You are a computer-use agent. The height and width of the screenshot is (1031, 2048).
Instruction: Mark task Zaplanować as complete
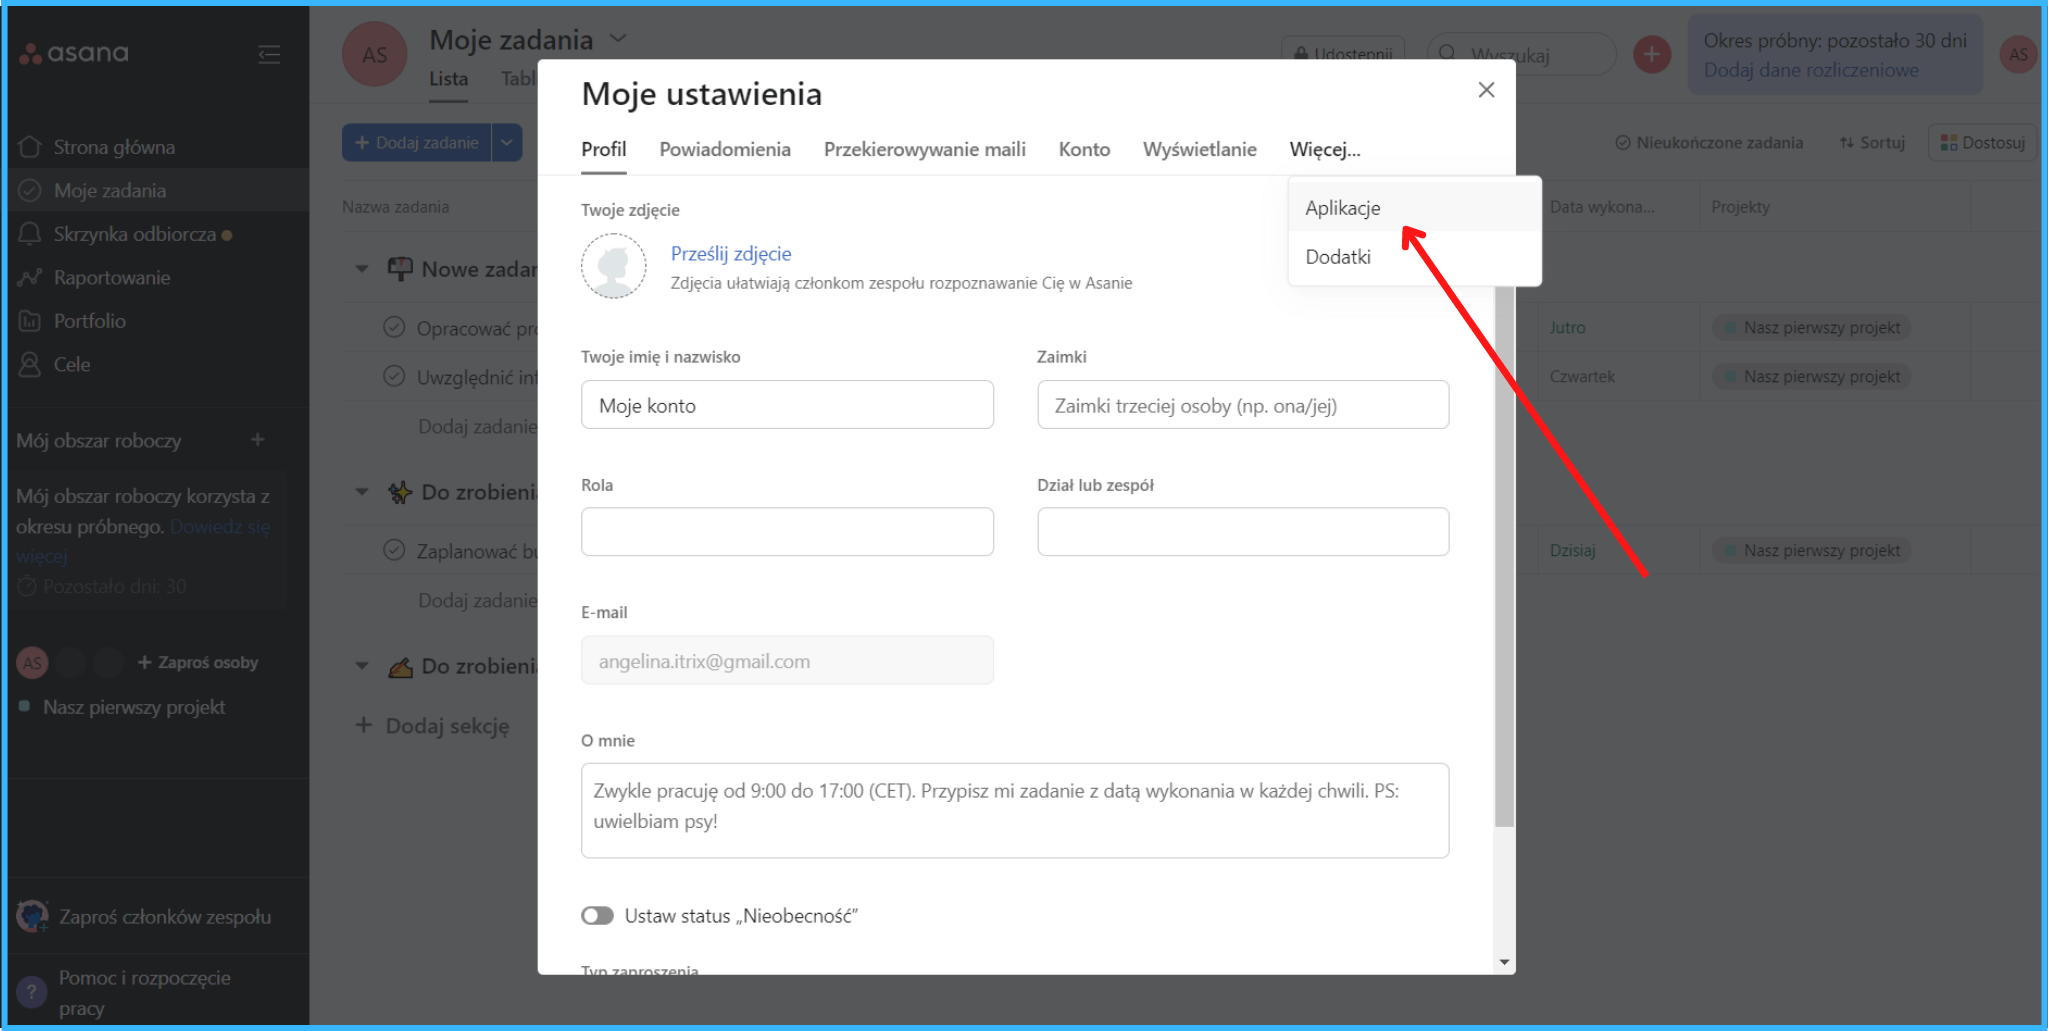coord(394,550)
